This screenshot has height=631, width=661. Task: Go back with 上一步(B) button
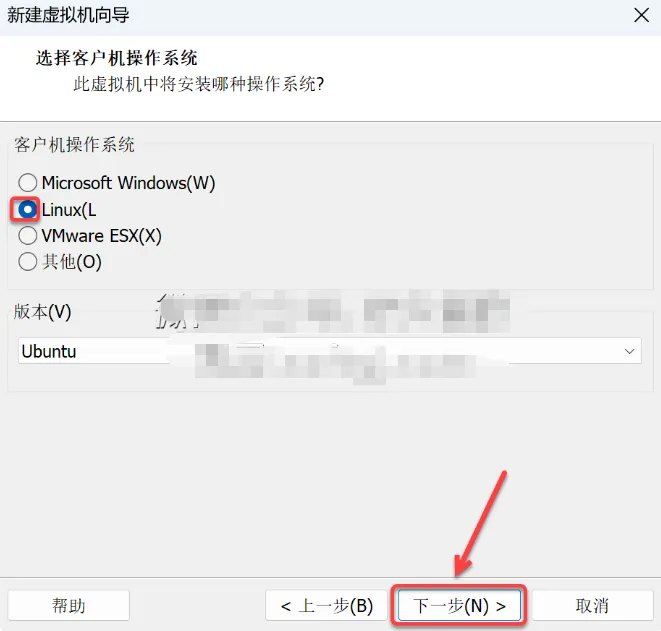pyautogui.click(x=326, y=606)
